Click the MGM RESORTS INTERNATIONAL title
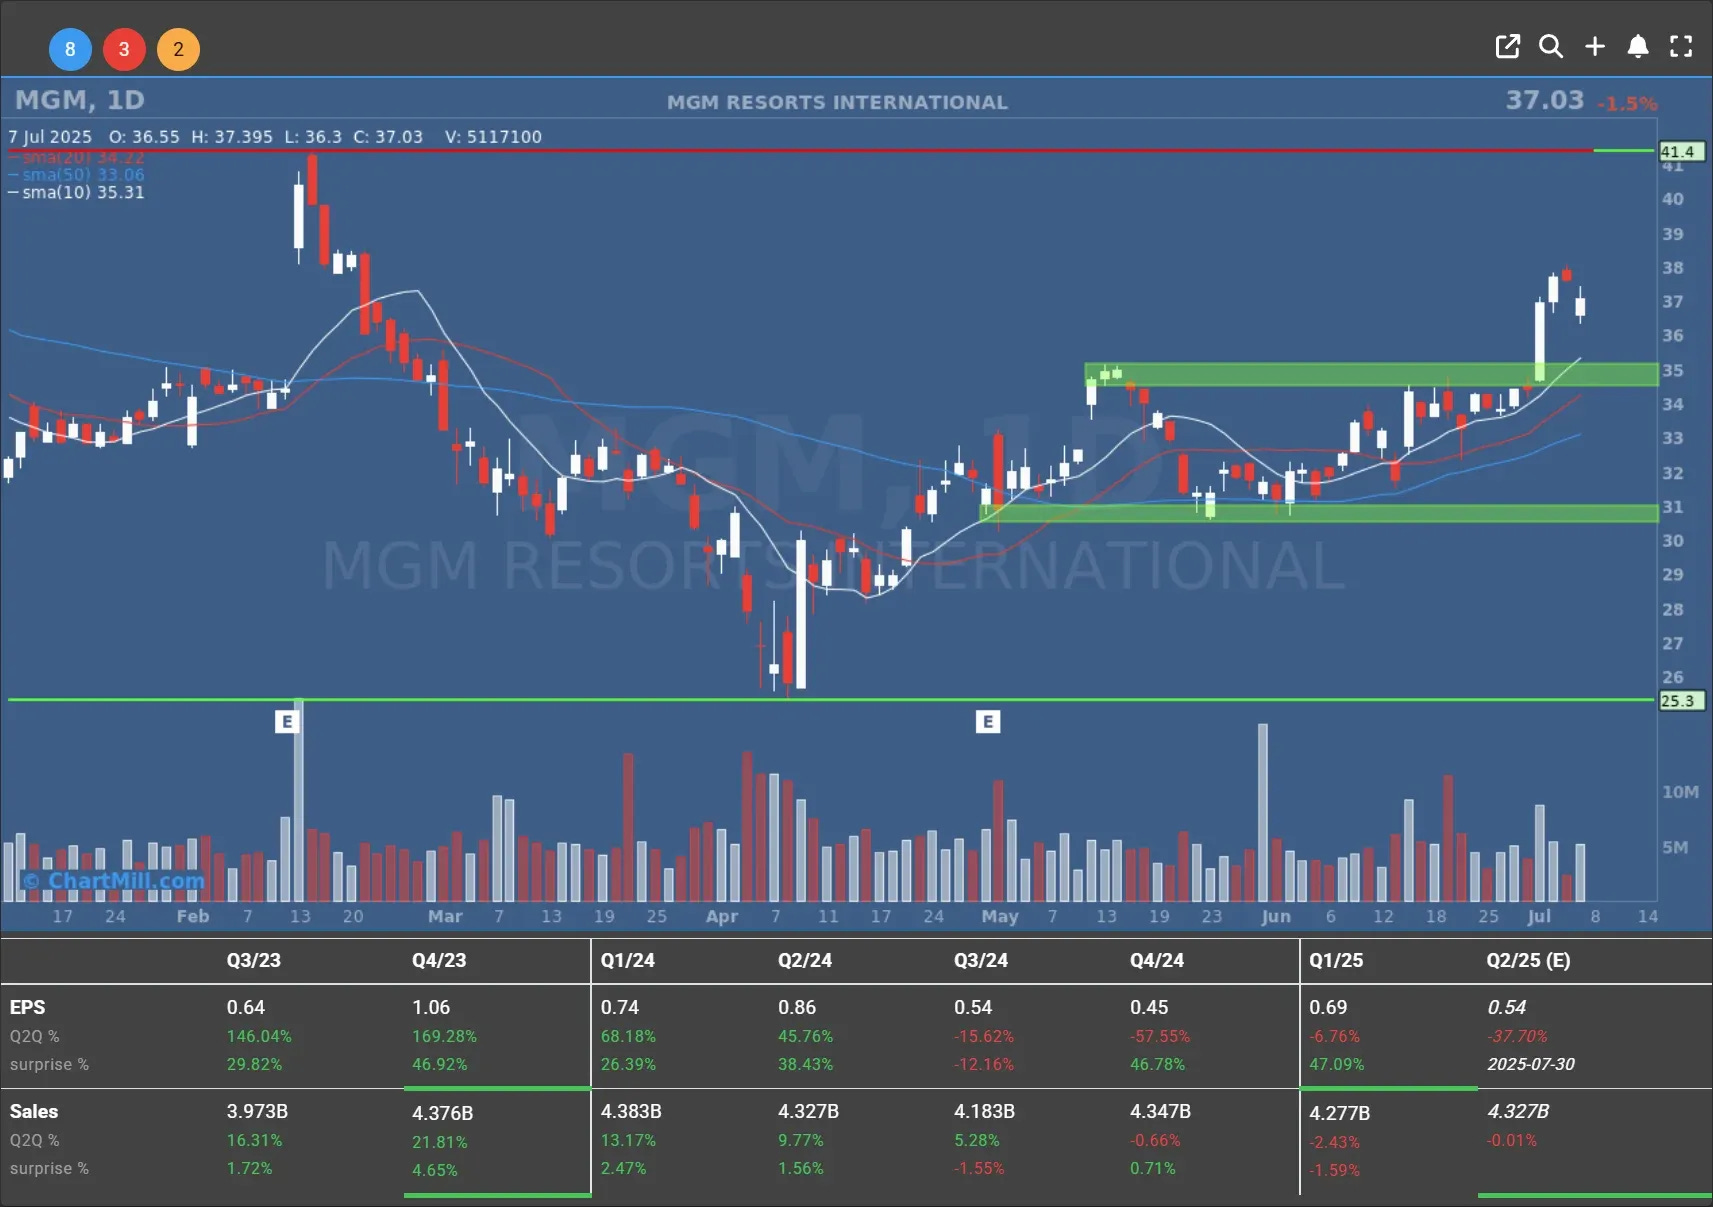The image size is (1713, 1207). (x=837, y=102)
